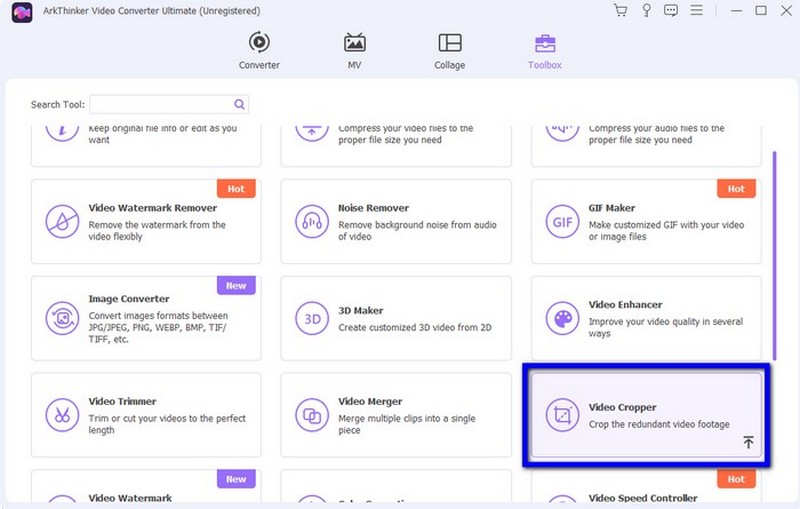Click 'Create customized 3D video from 2D' text

414,327
